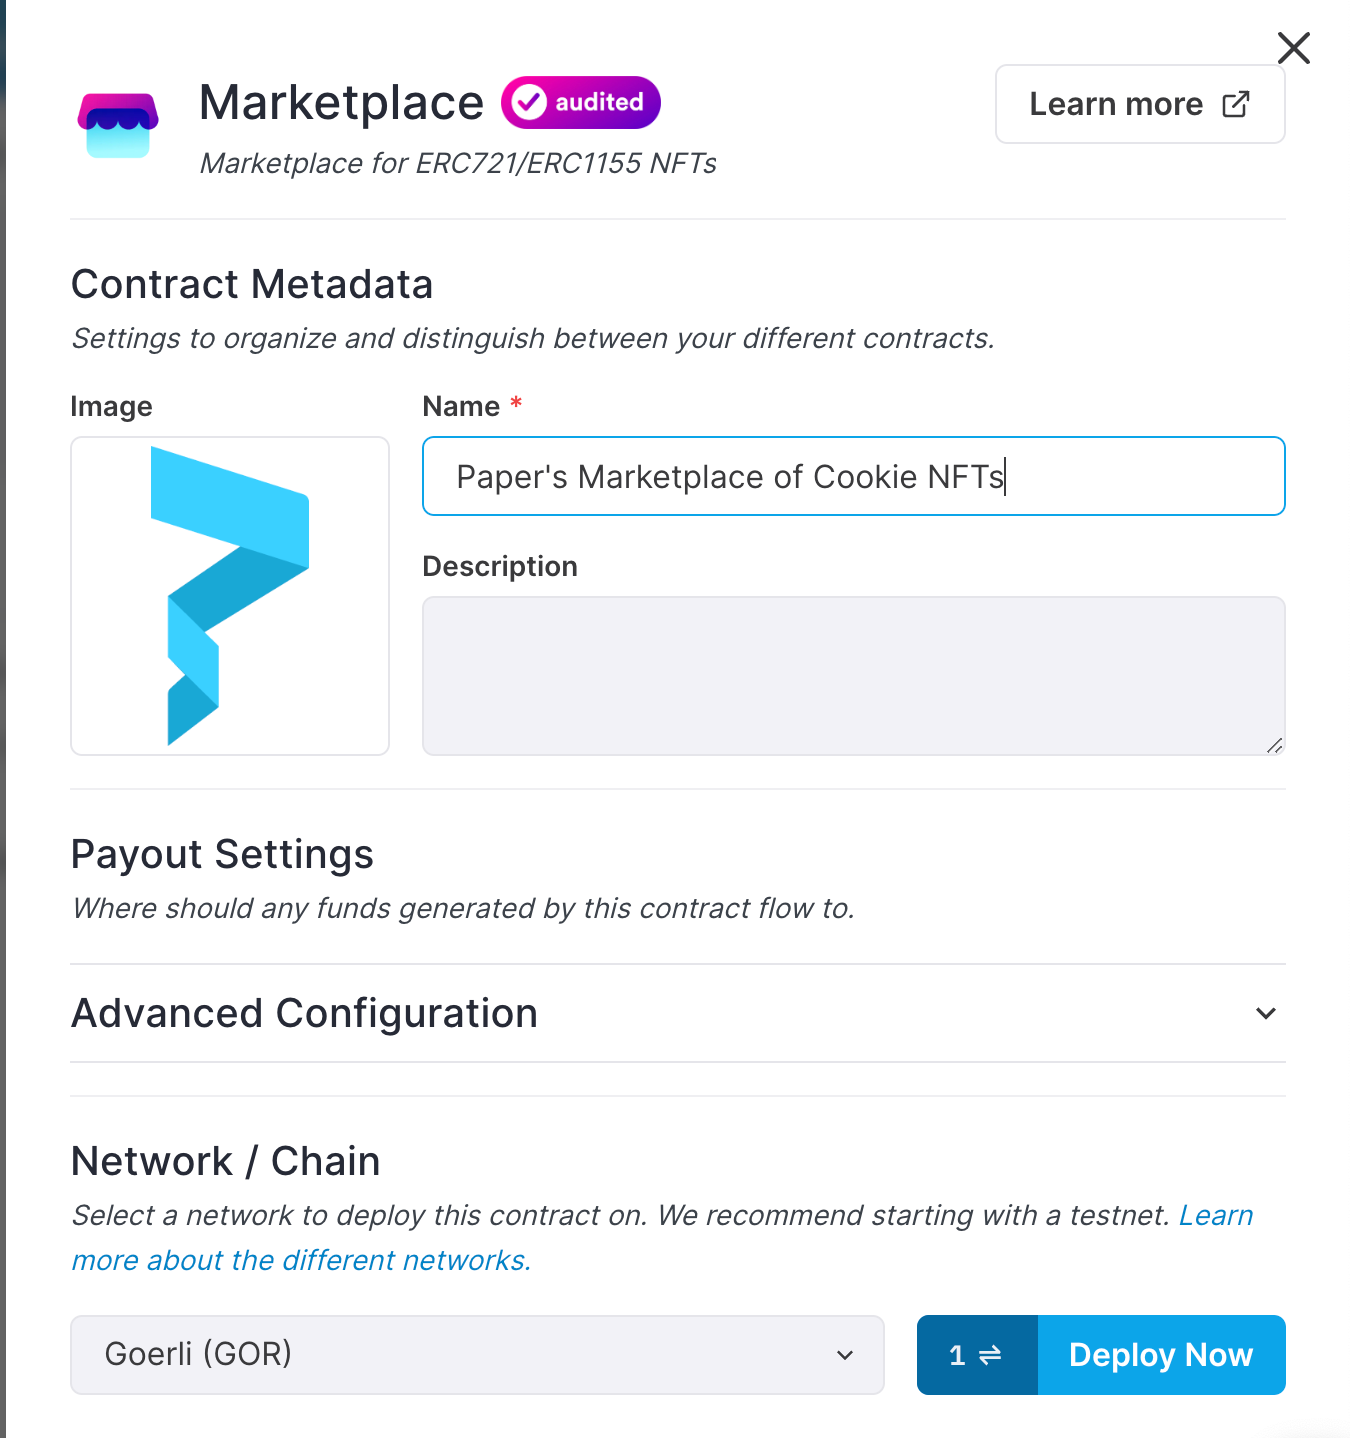
Task: Click the X to dismiss the Marketplace dialog
Action: point(1293,47)
